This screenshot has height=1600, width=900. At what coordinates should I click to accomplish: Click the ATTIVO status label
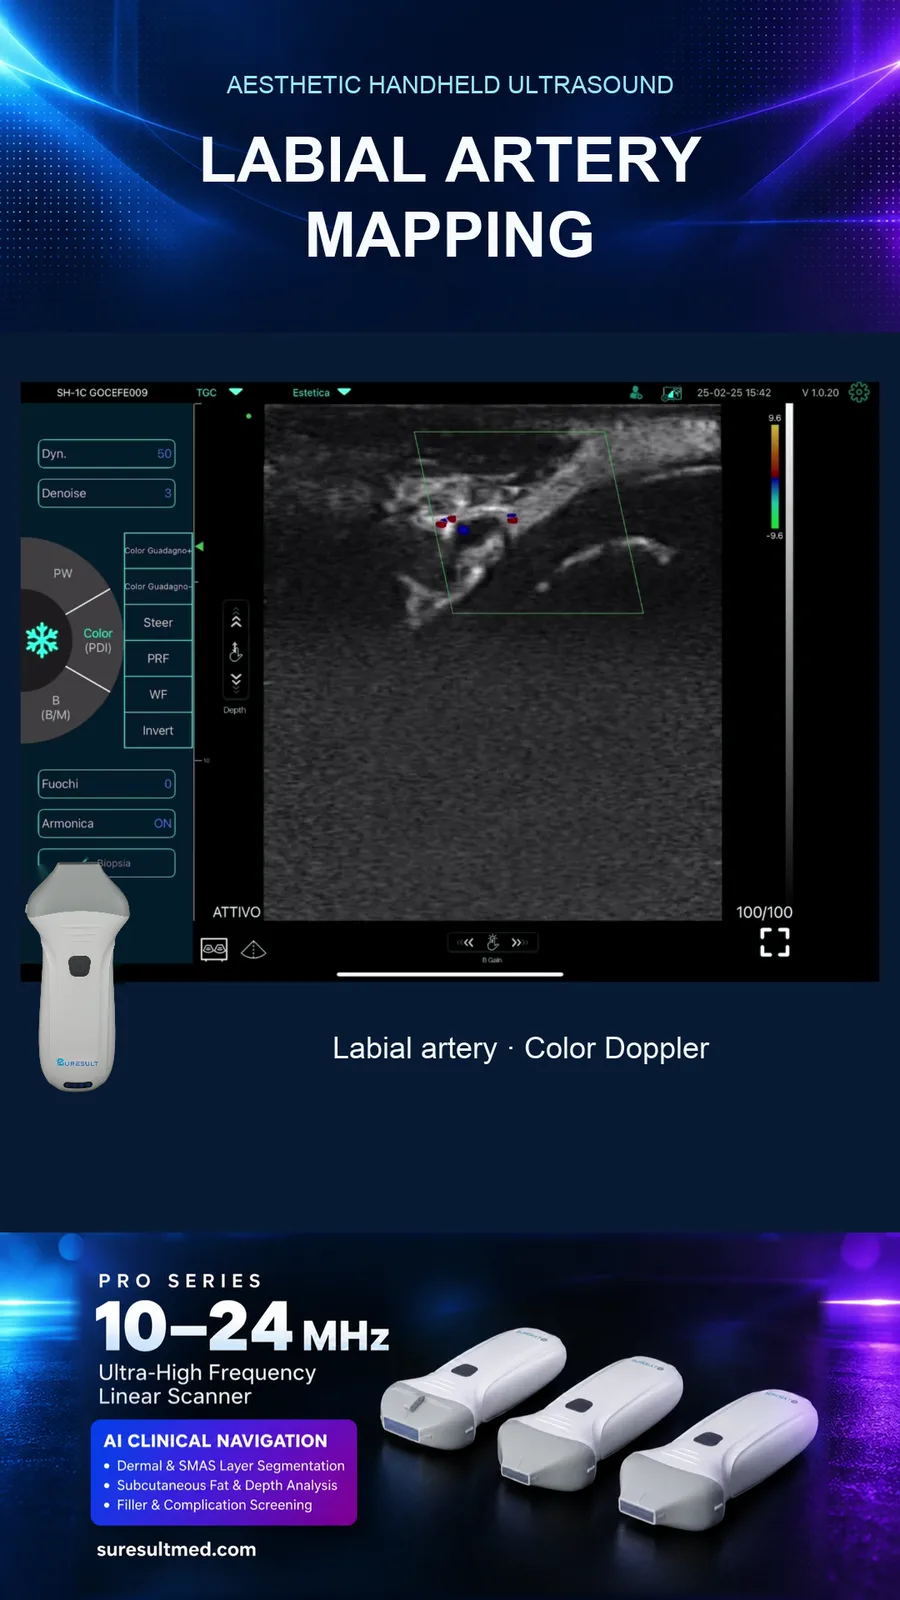[236, 912]
